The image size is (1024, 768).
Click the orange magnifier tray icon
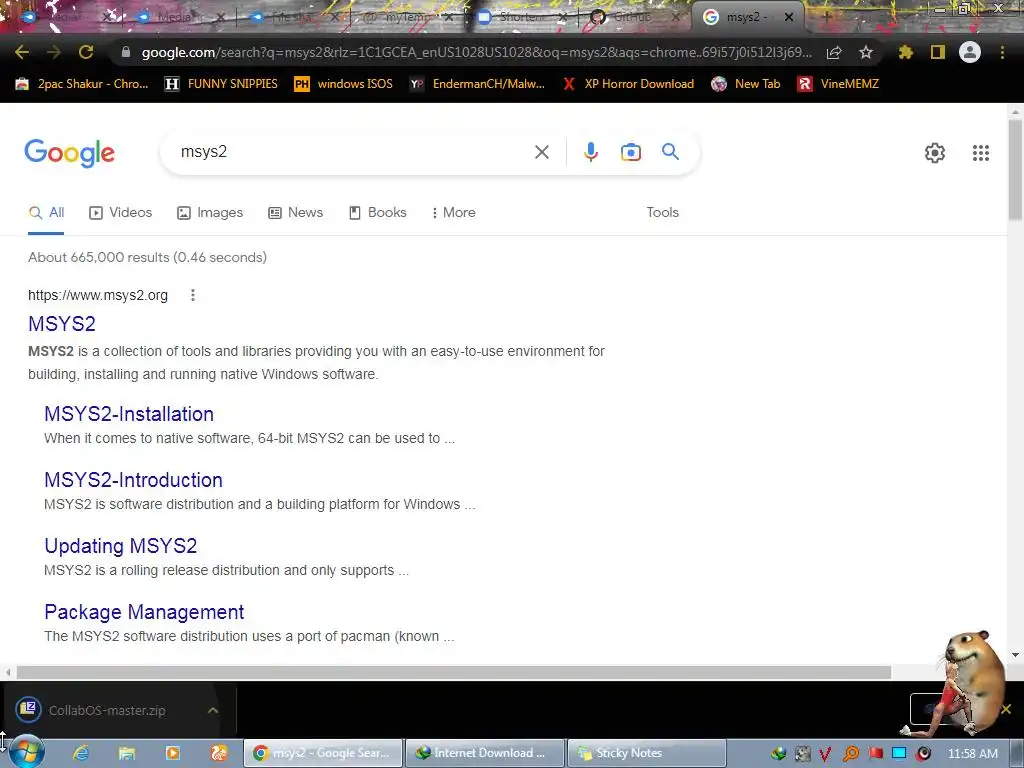point(850,754)
